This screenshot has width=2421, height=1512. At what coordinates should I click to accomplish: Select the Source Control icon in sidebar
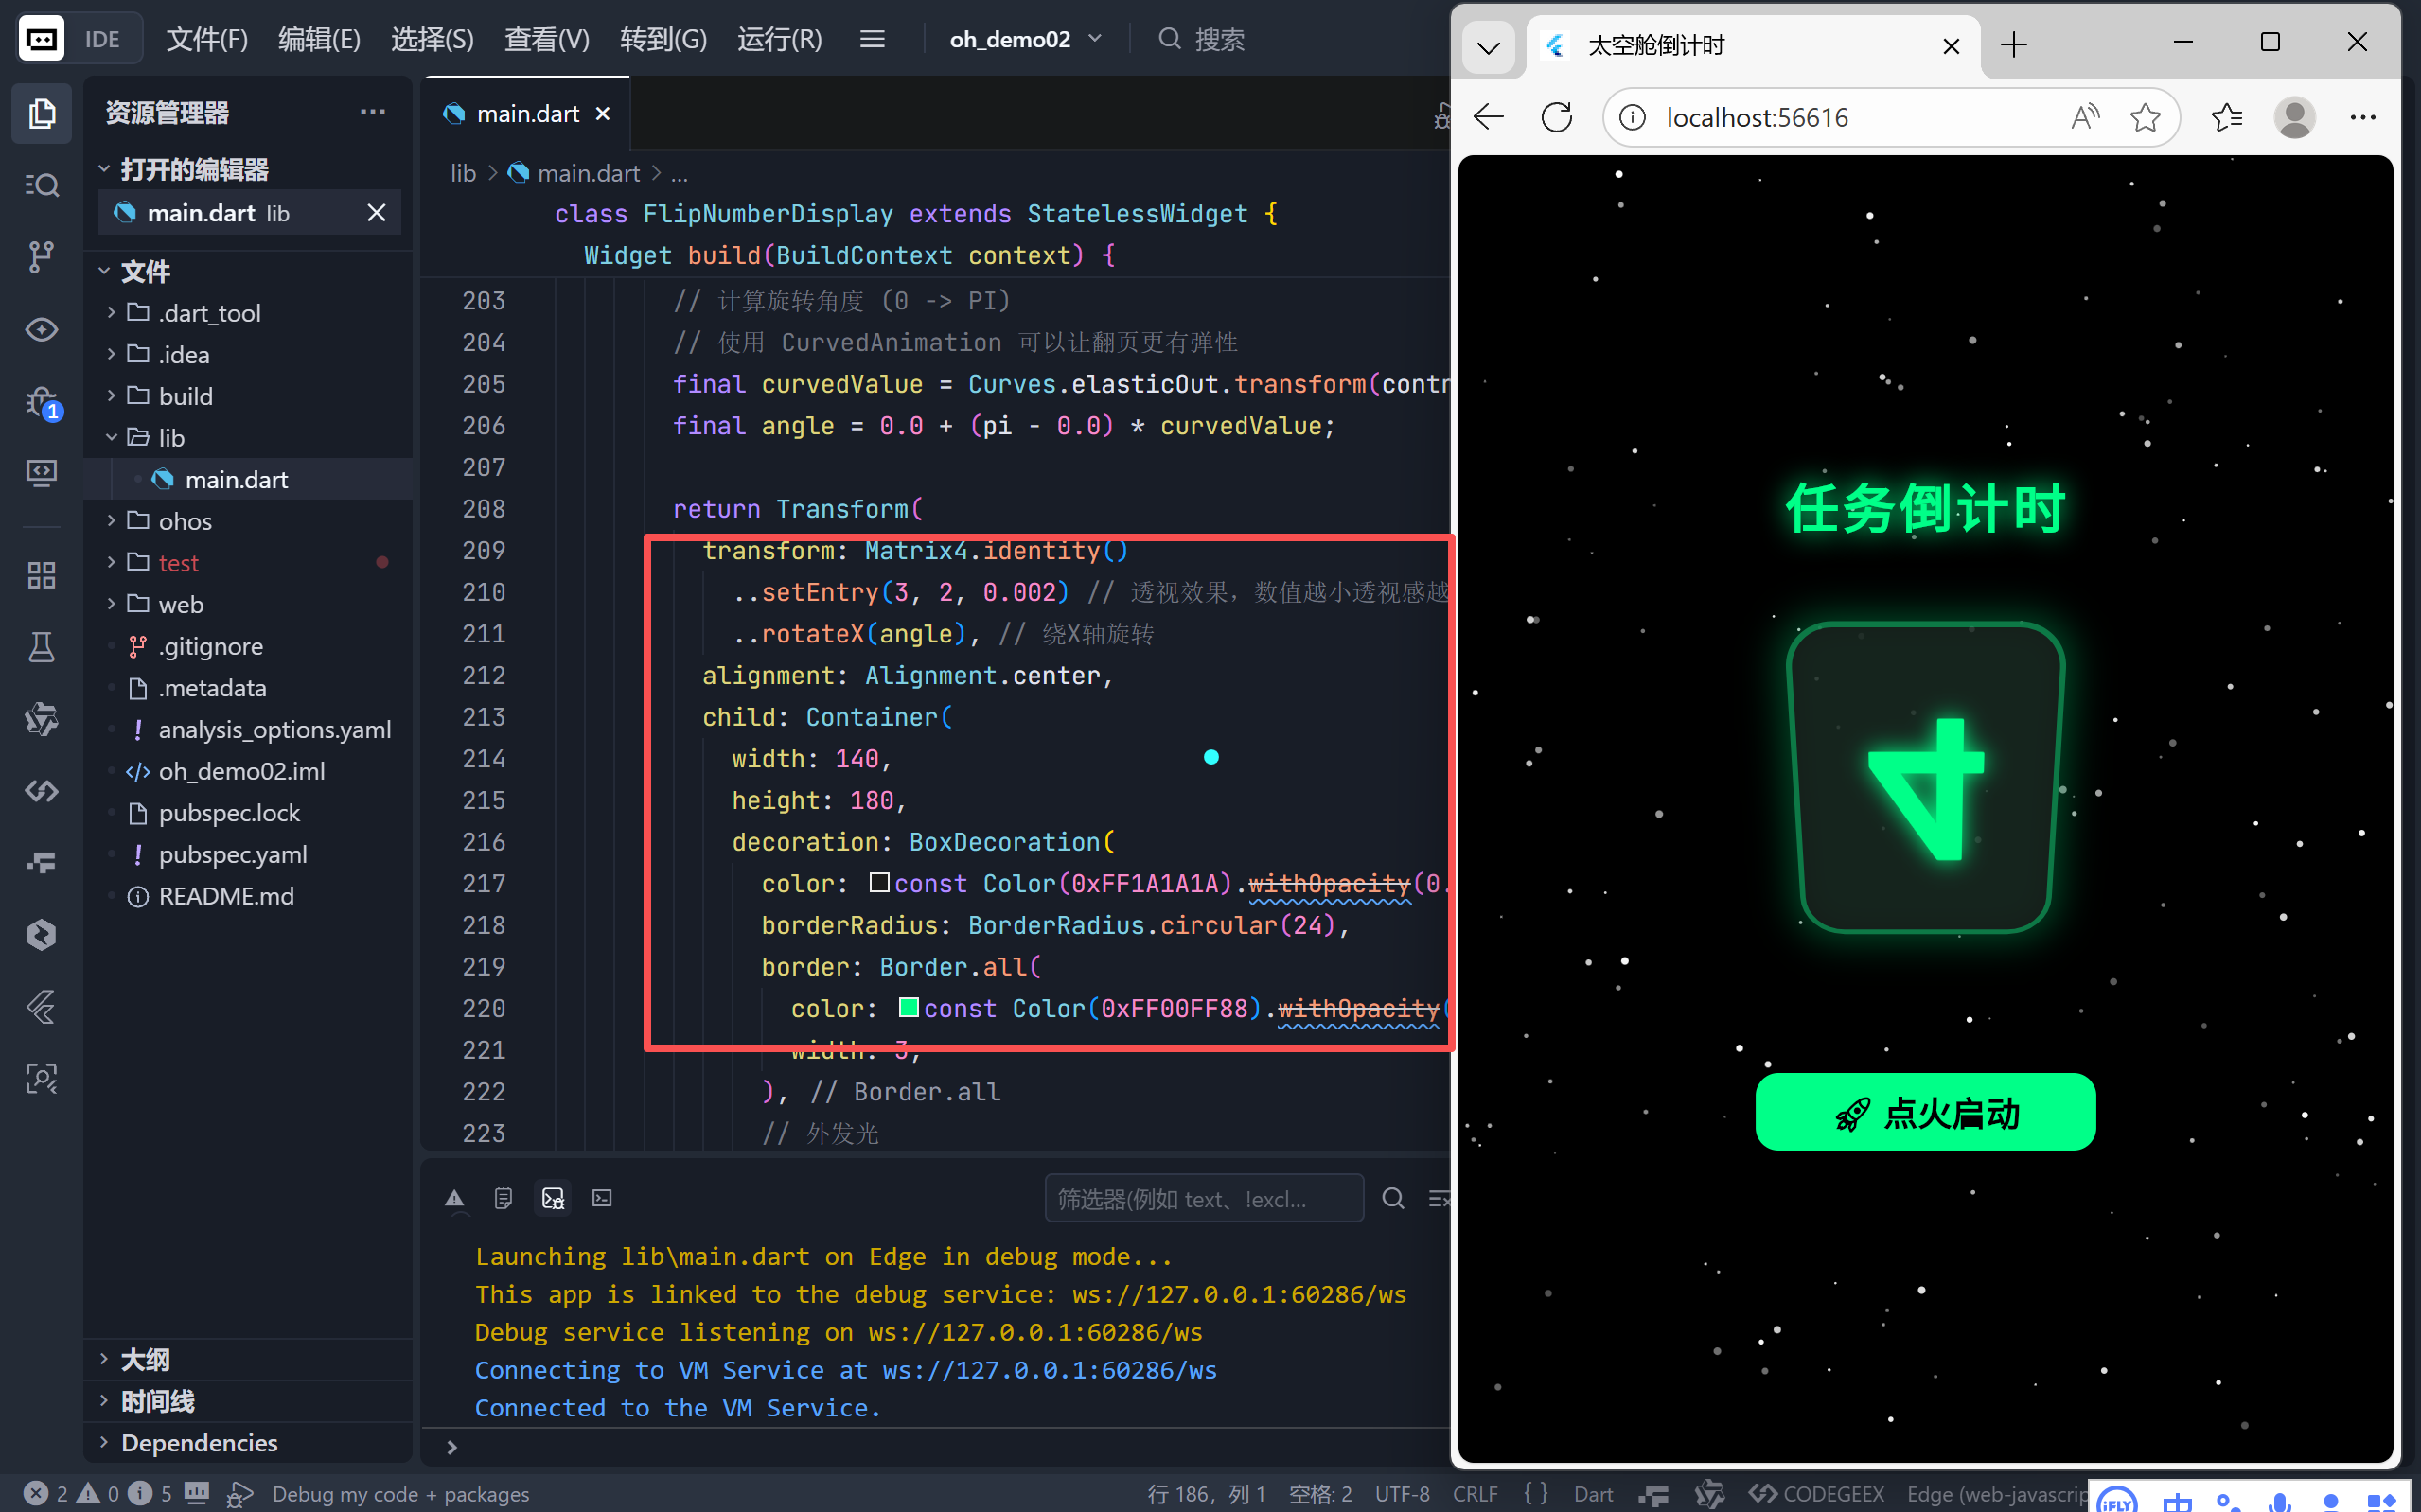point(41,257)
